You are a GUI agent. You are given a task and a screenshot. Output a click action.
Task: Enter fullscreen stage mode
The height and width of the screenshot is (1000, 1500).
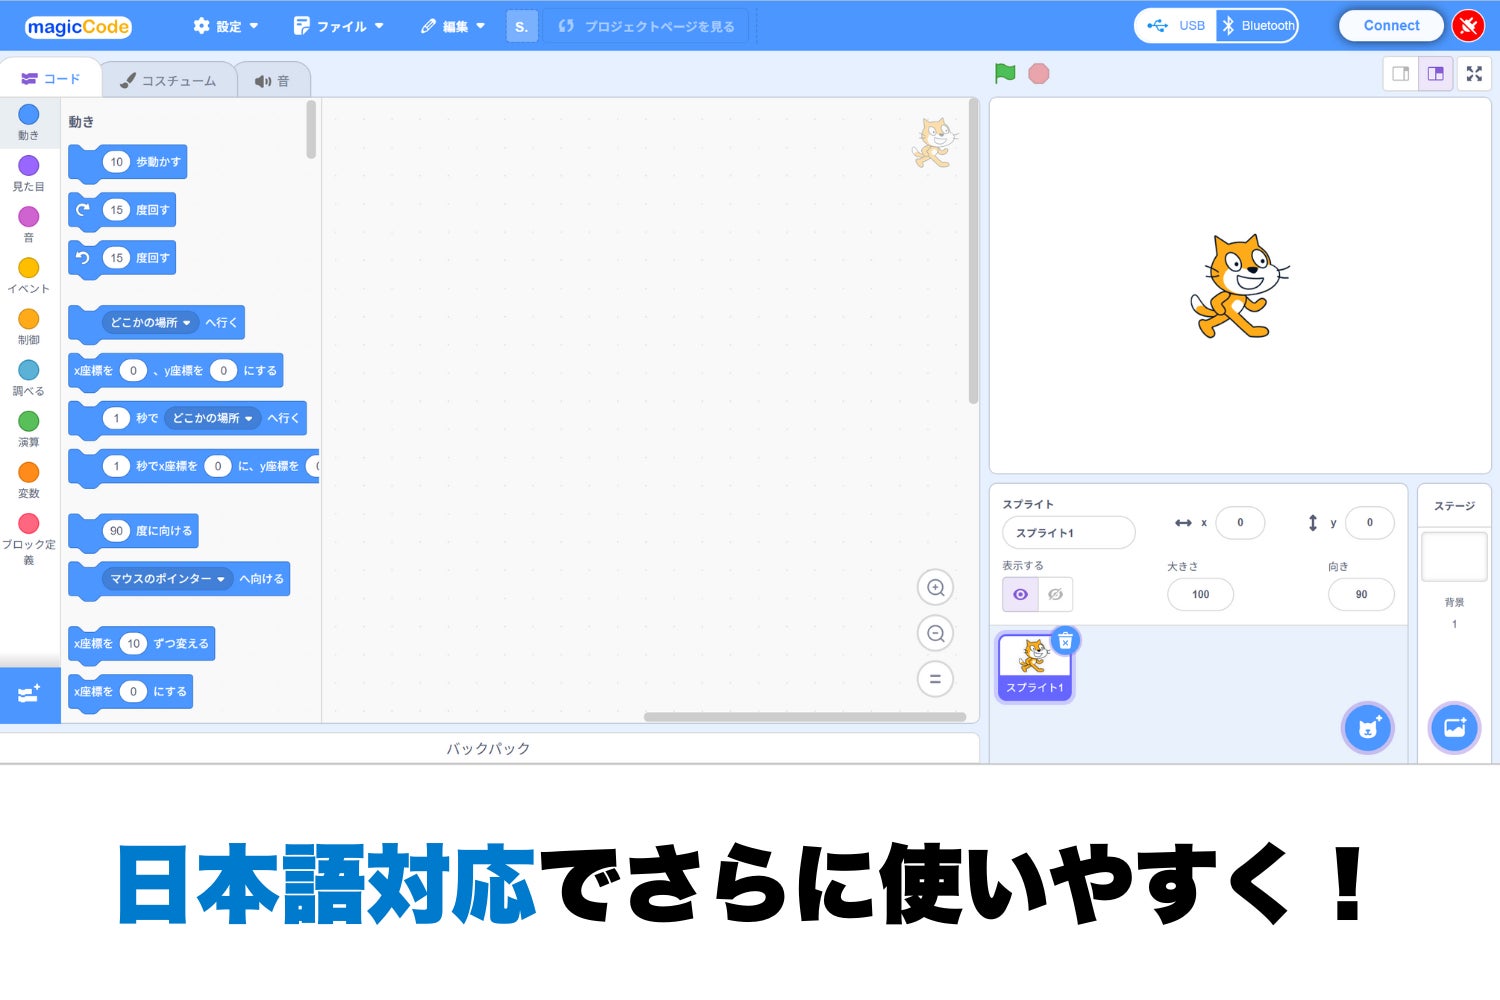click(x=1474, y=74)
